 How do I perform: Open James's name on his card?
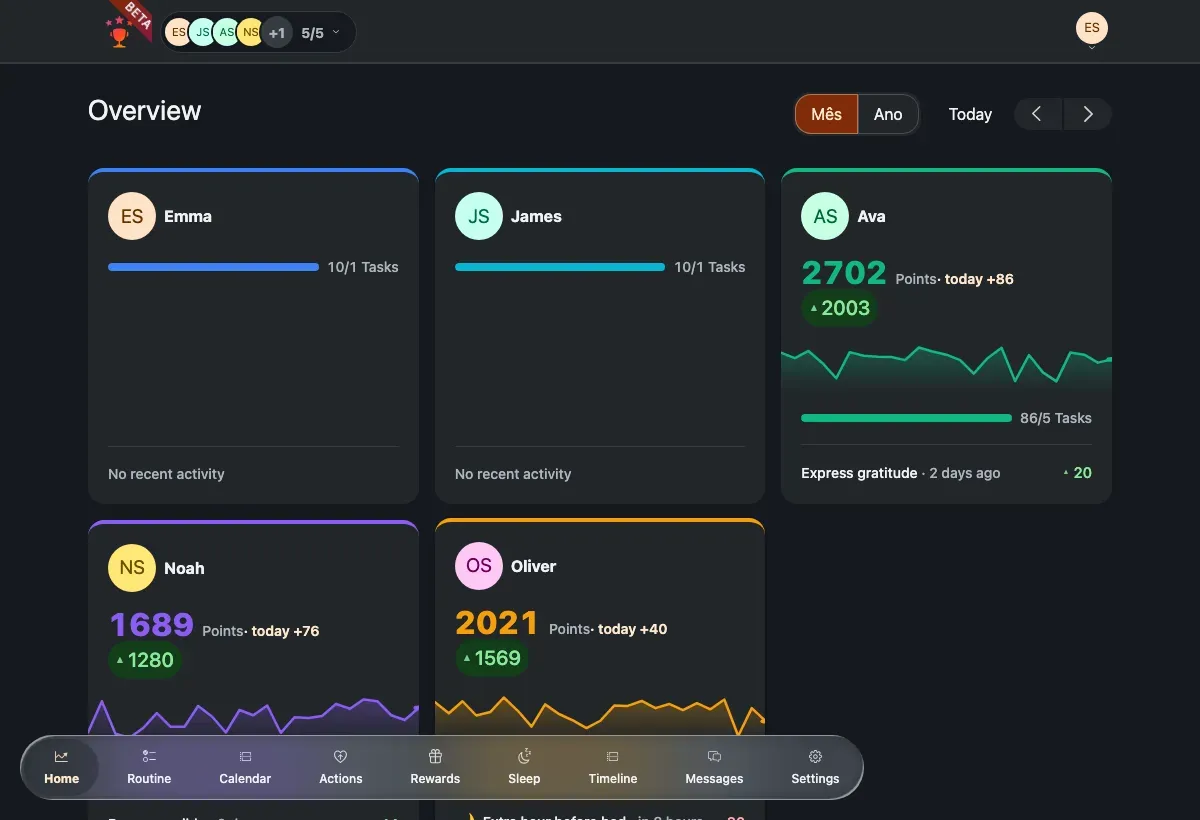tap(536, 216)
